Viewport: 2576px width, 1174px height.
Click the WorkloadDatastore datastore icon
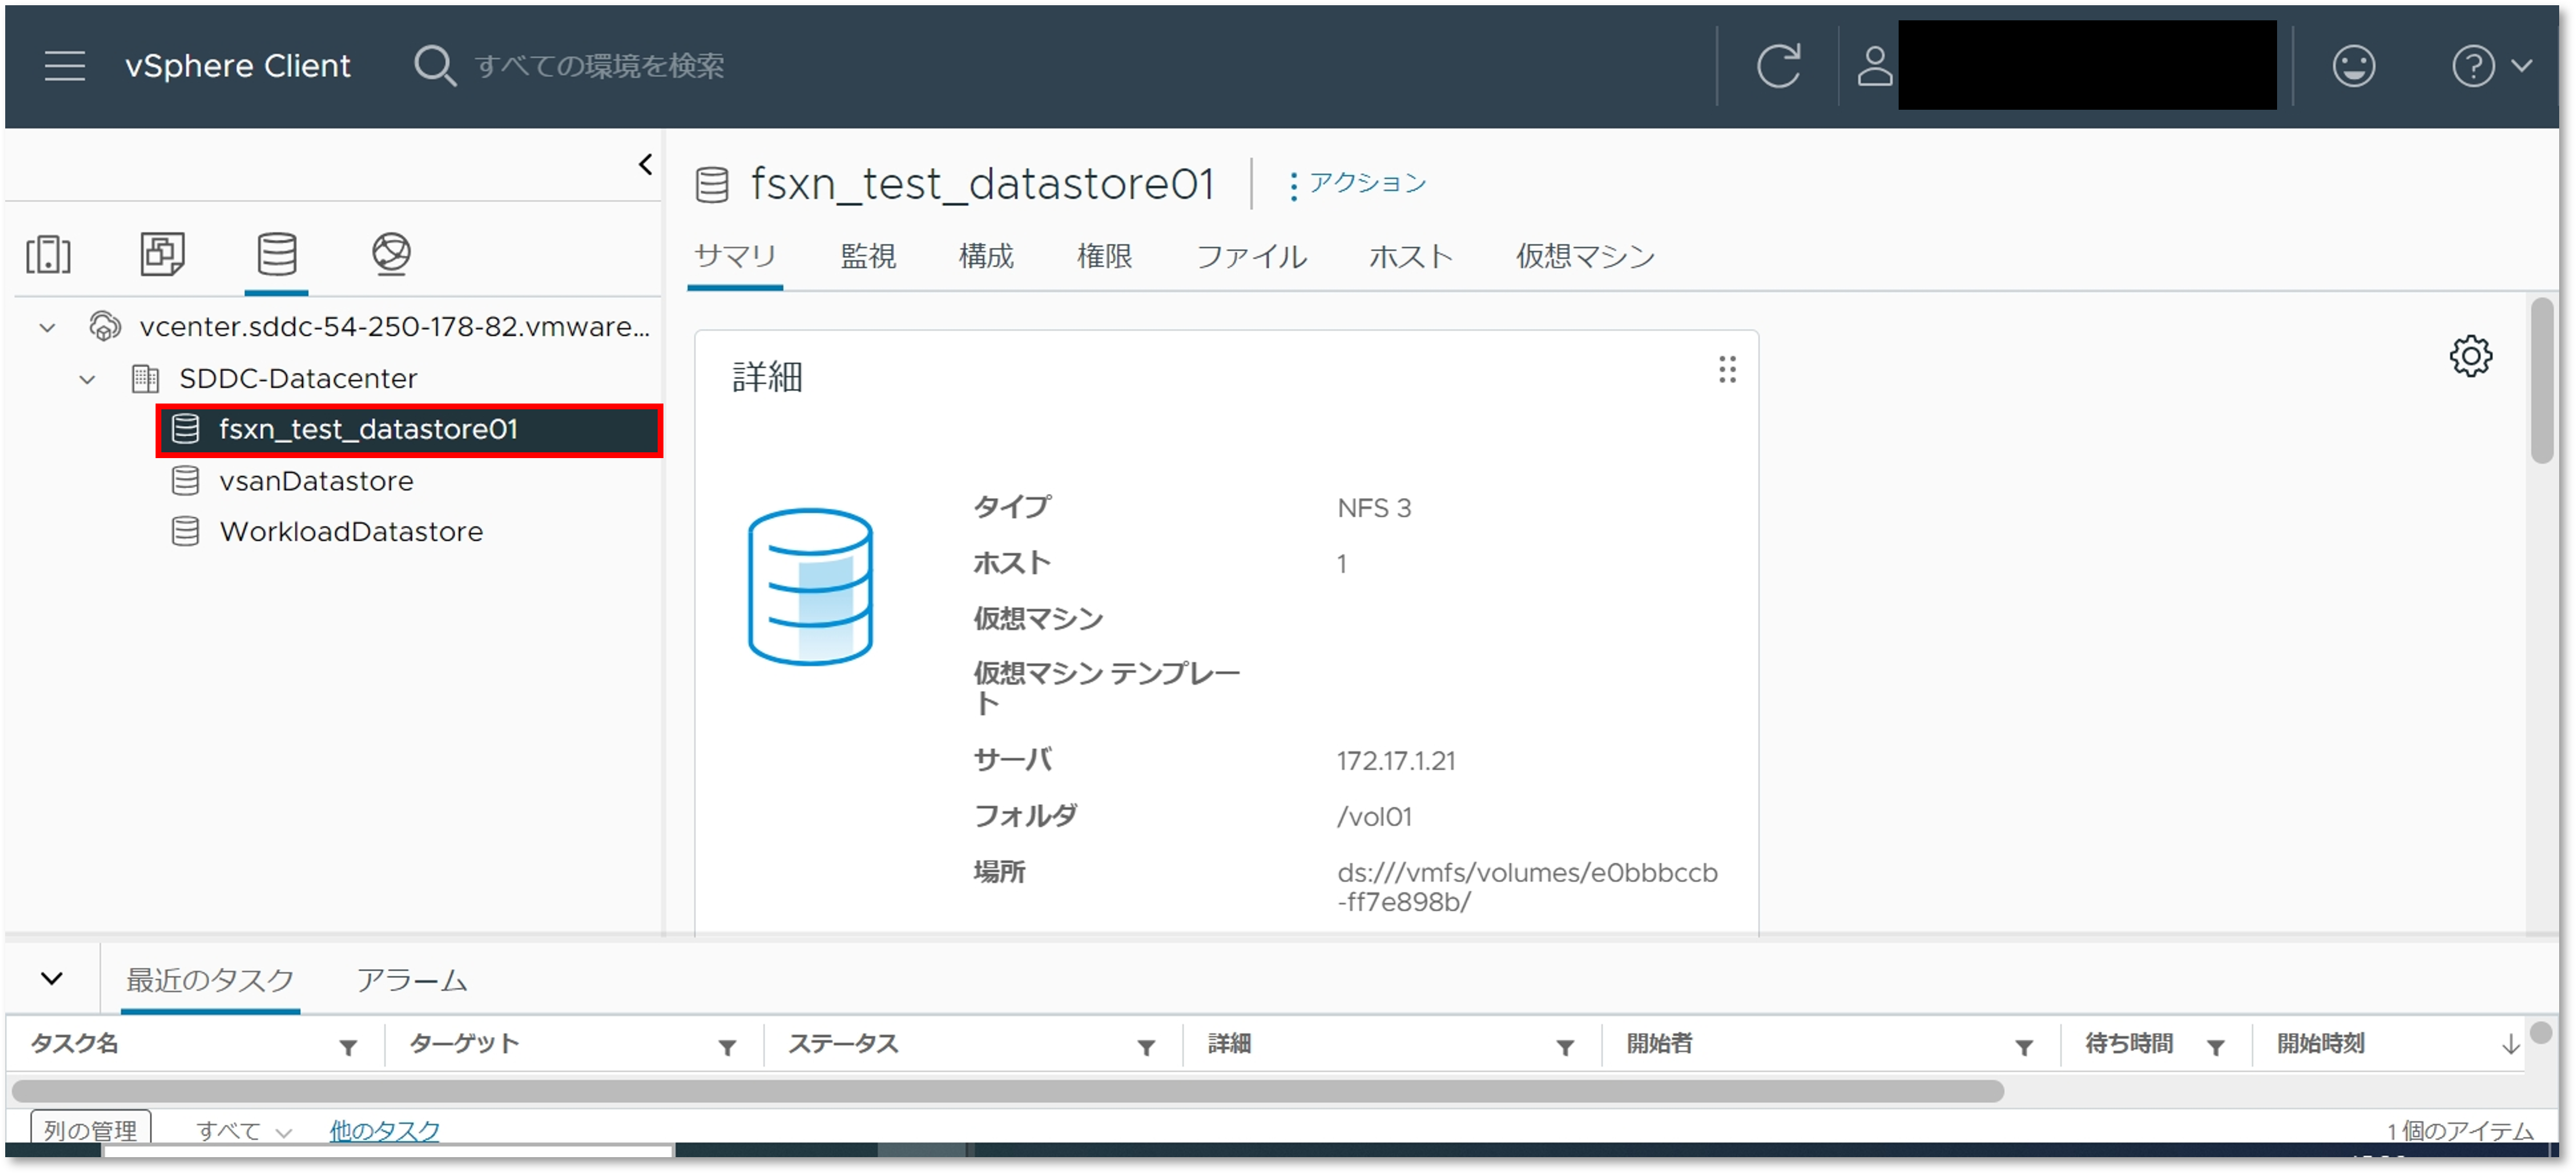pos(185,531)
